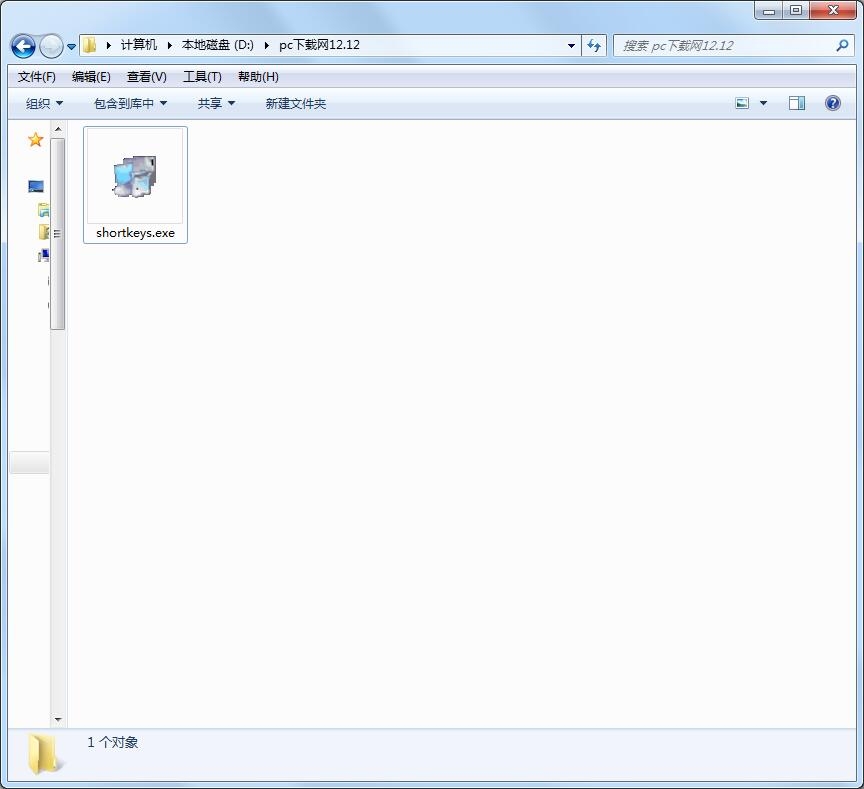
Task: Click the 1 个对象 status text
Action: point(112,742)
